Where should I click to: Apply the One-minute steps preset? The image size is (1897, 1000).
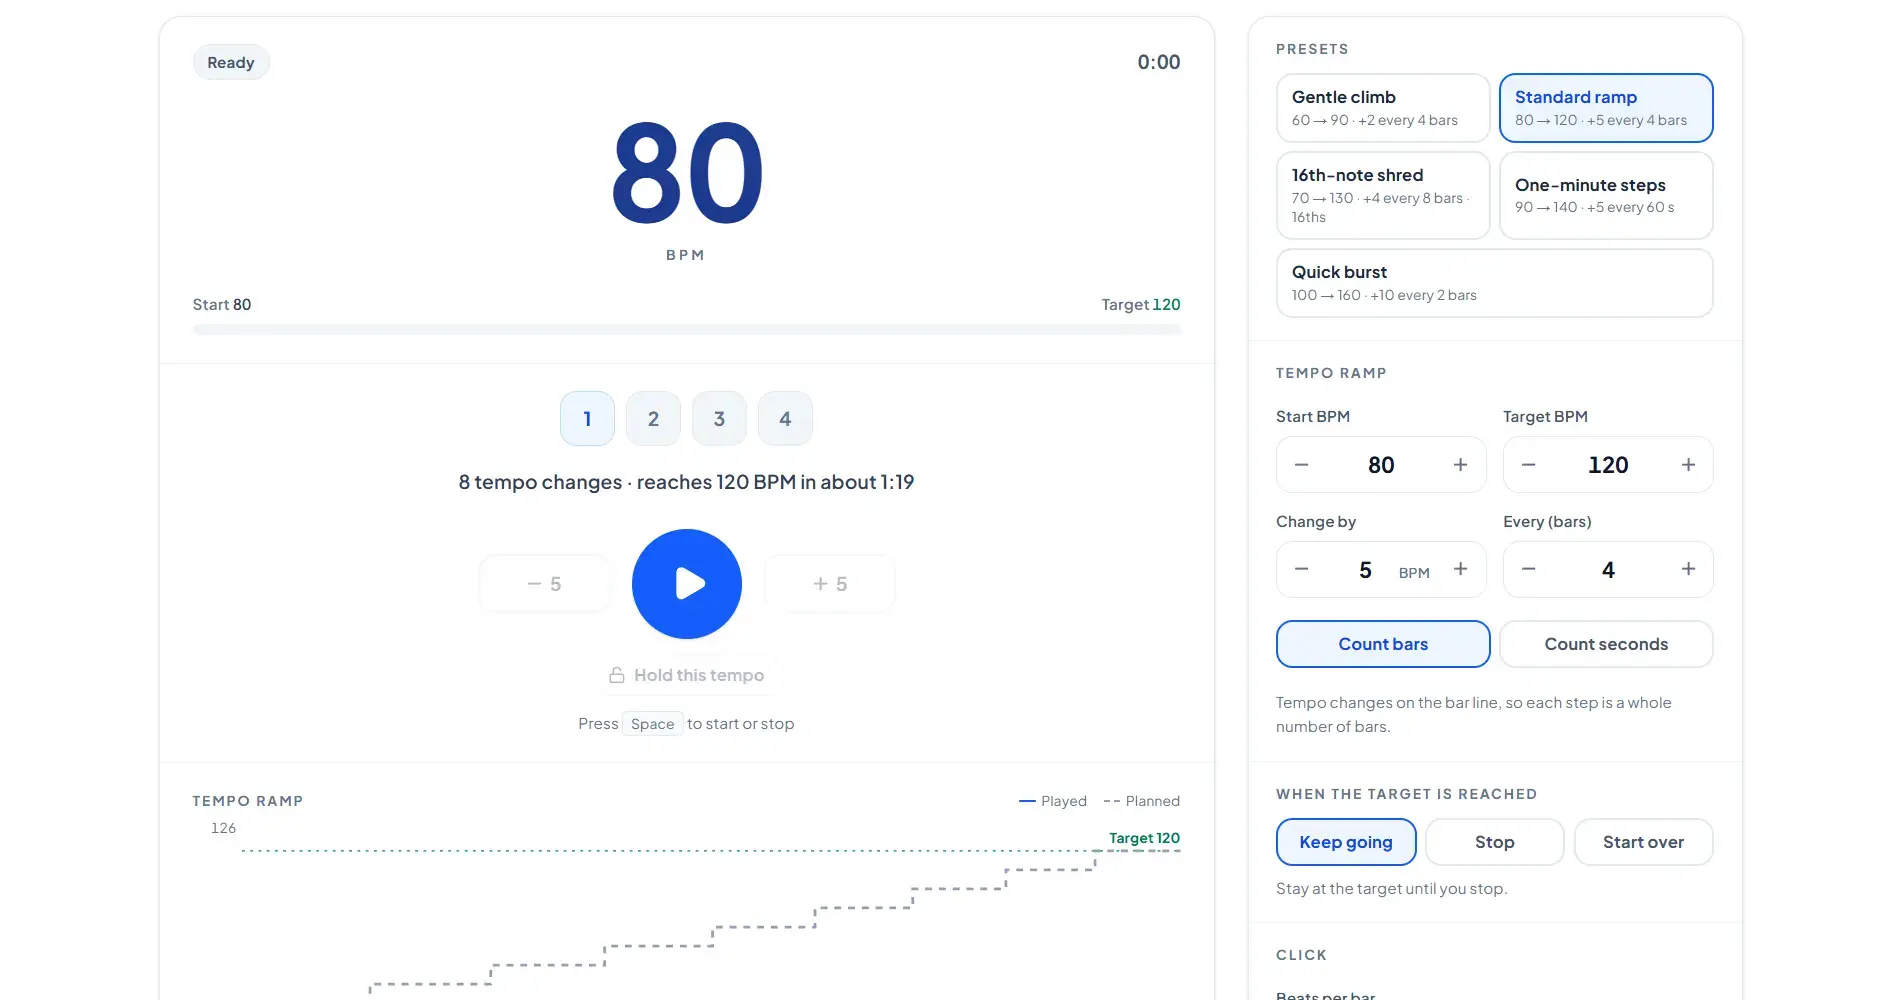tap(1606, 195)
